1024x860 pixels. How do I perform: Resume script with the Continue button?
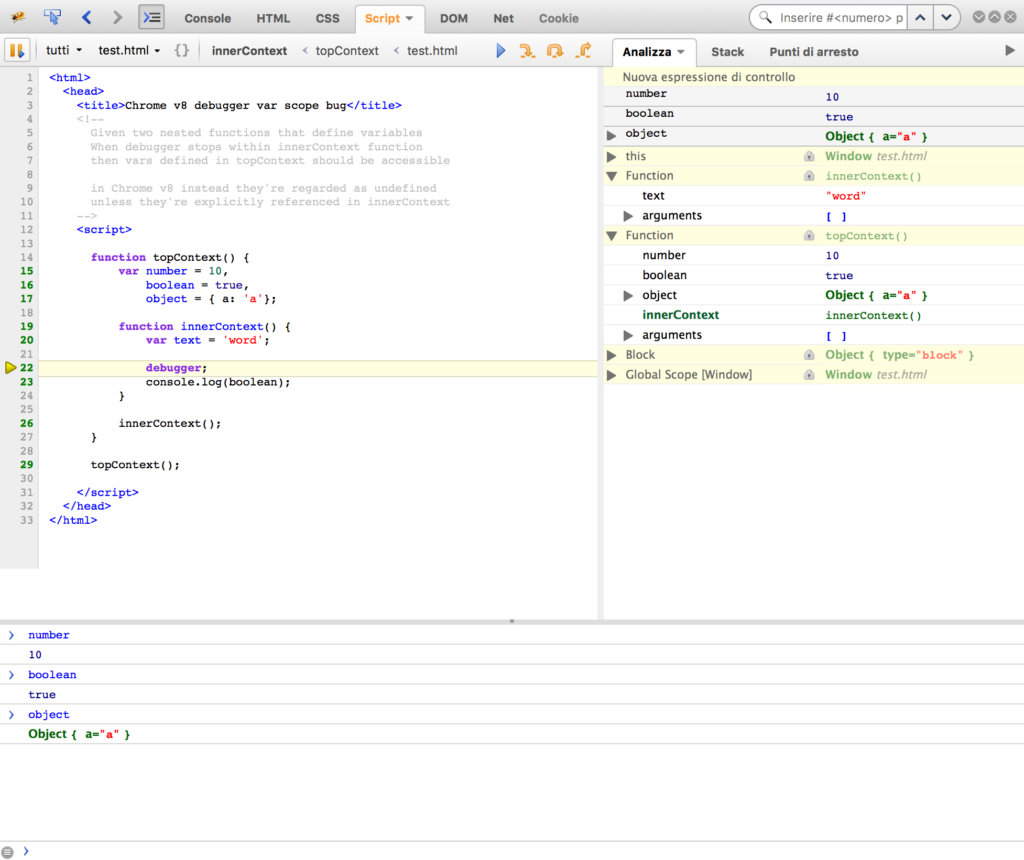click(x=501, y=50)
